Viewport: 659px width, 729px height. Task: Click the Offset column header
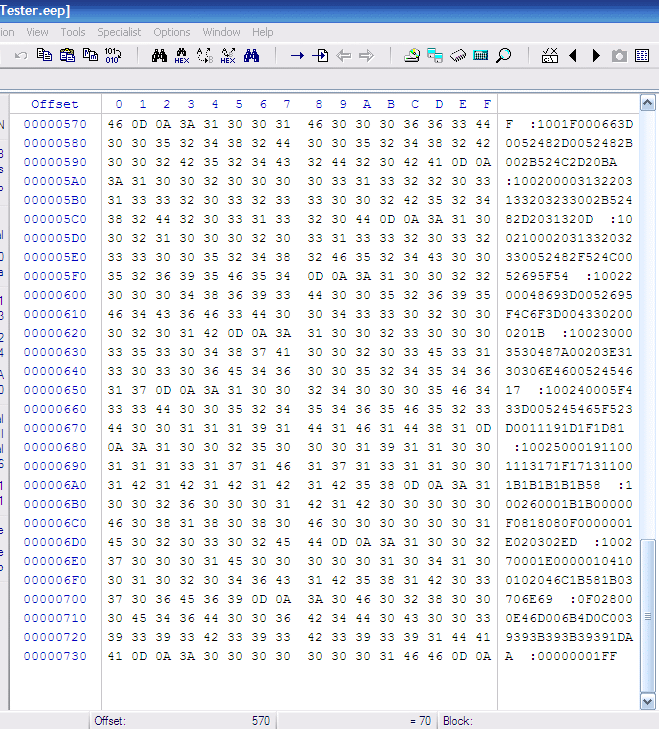click(x=54, y=104)
